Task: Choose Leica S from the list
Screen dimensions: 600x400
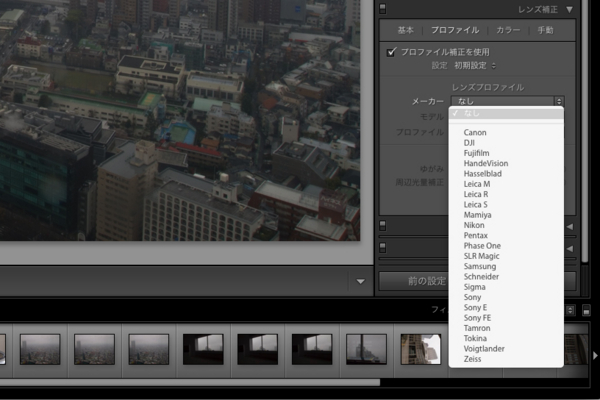Action: (x=506, y=205)
